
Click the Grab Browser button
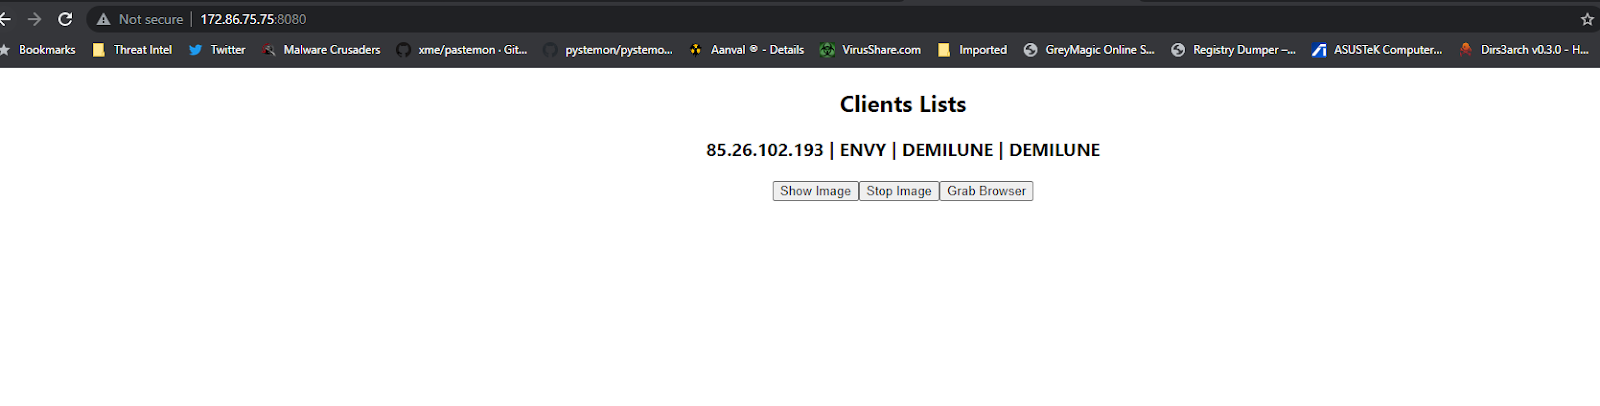tap(986, 191)
